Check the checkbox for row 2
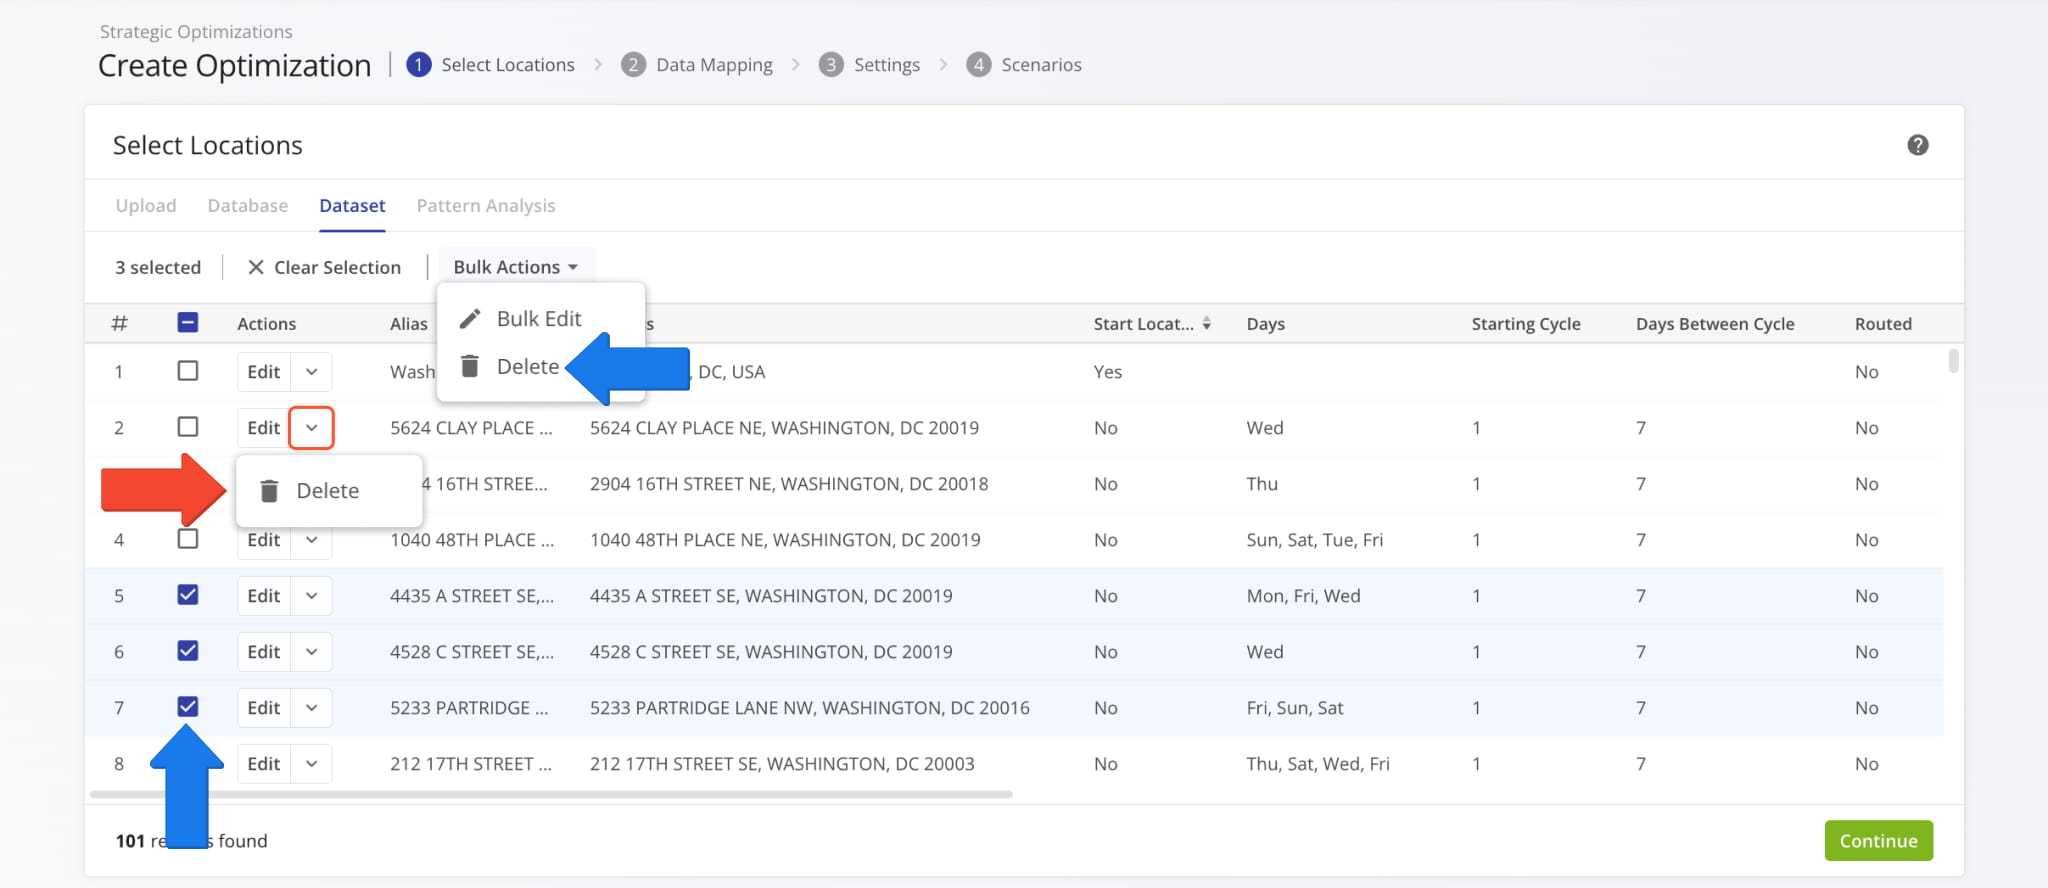The height and width of the screenshot is (888, 2048). pyautogui.click(x=187, y=427)
